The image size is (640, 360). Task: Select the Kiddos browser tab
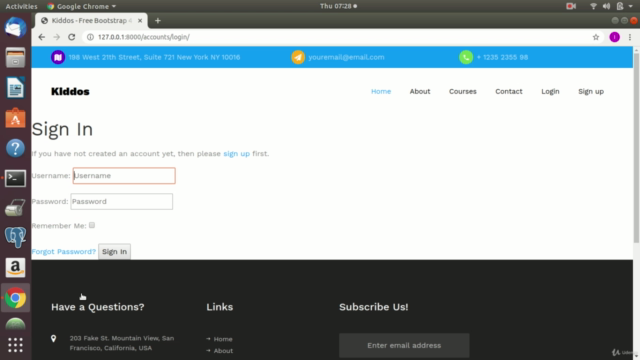coord(91,20)
